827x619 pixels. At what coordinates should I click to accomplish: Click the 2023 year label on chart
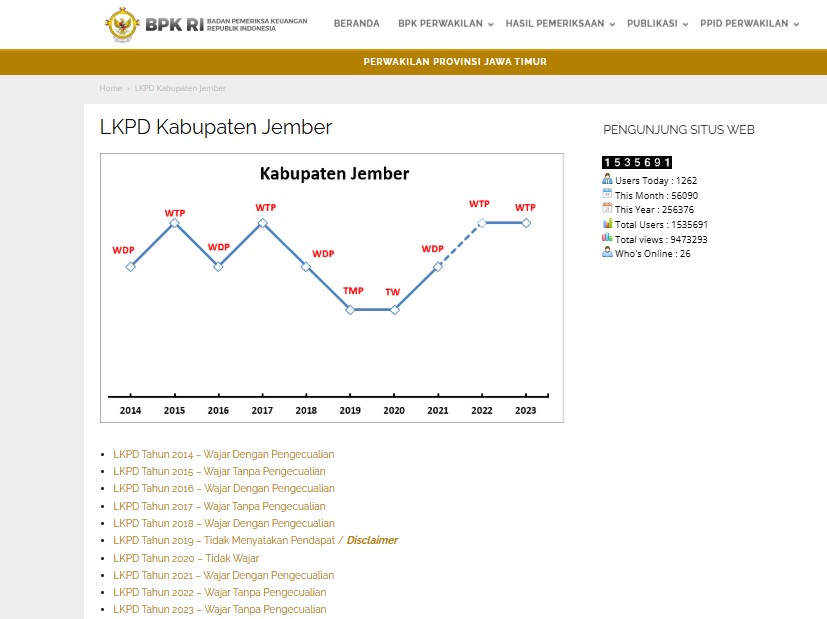525,410
